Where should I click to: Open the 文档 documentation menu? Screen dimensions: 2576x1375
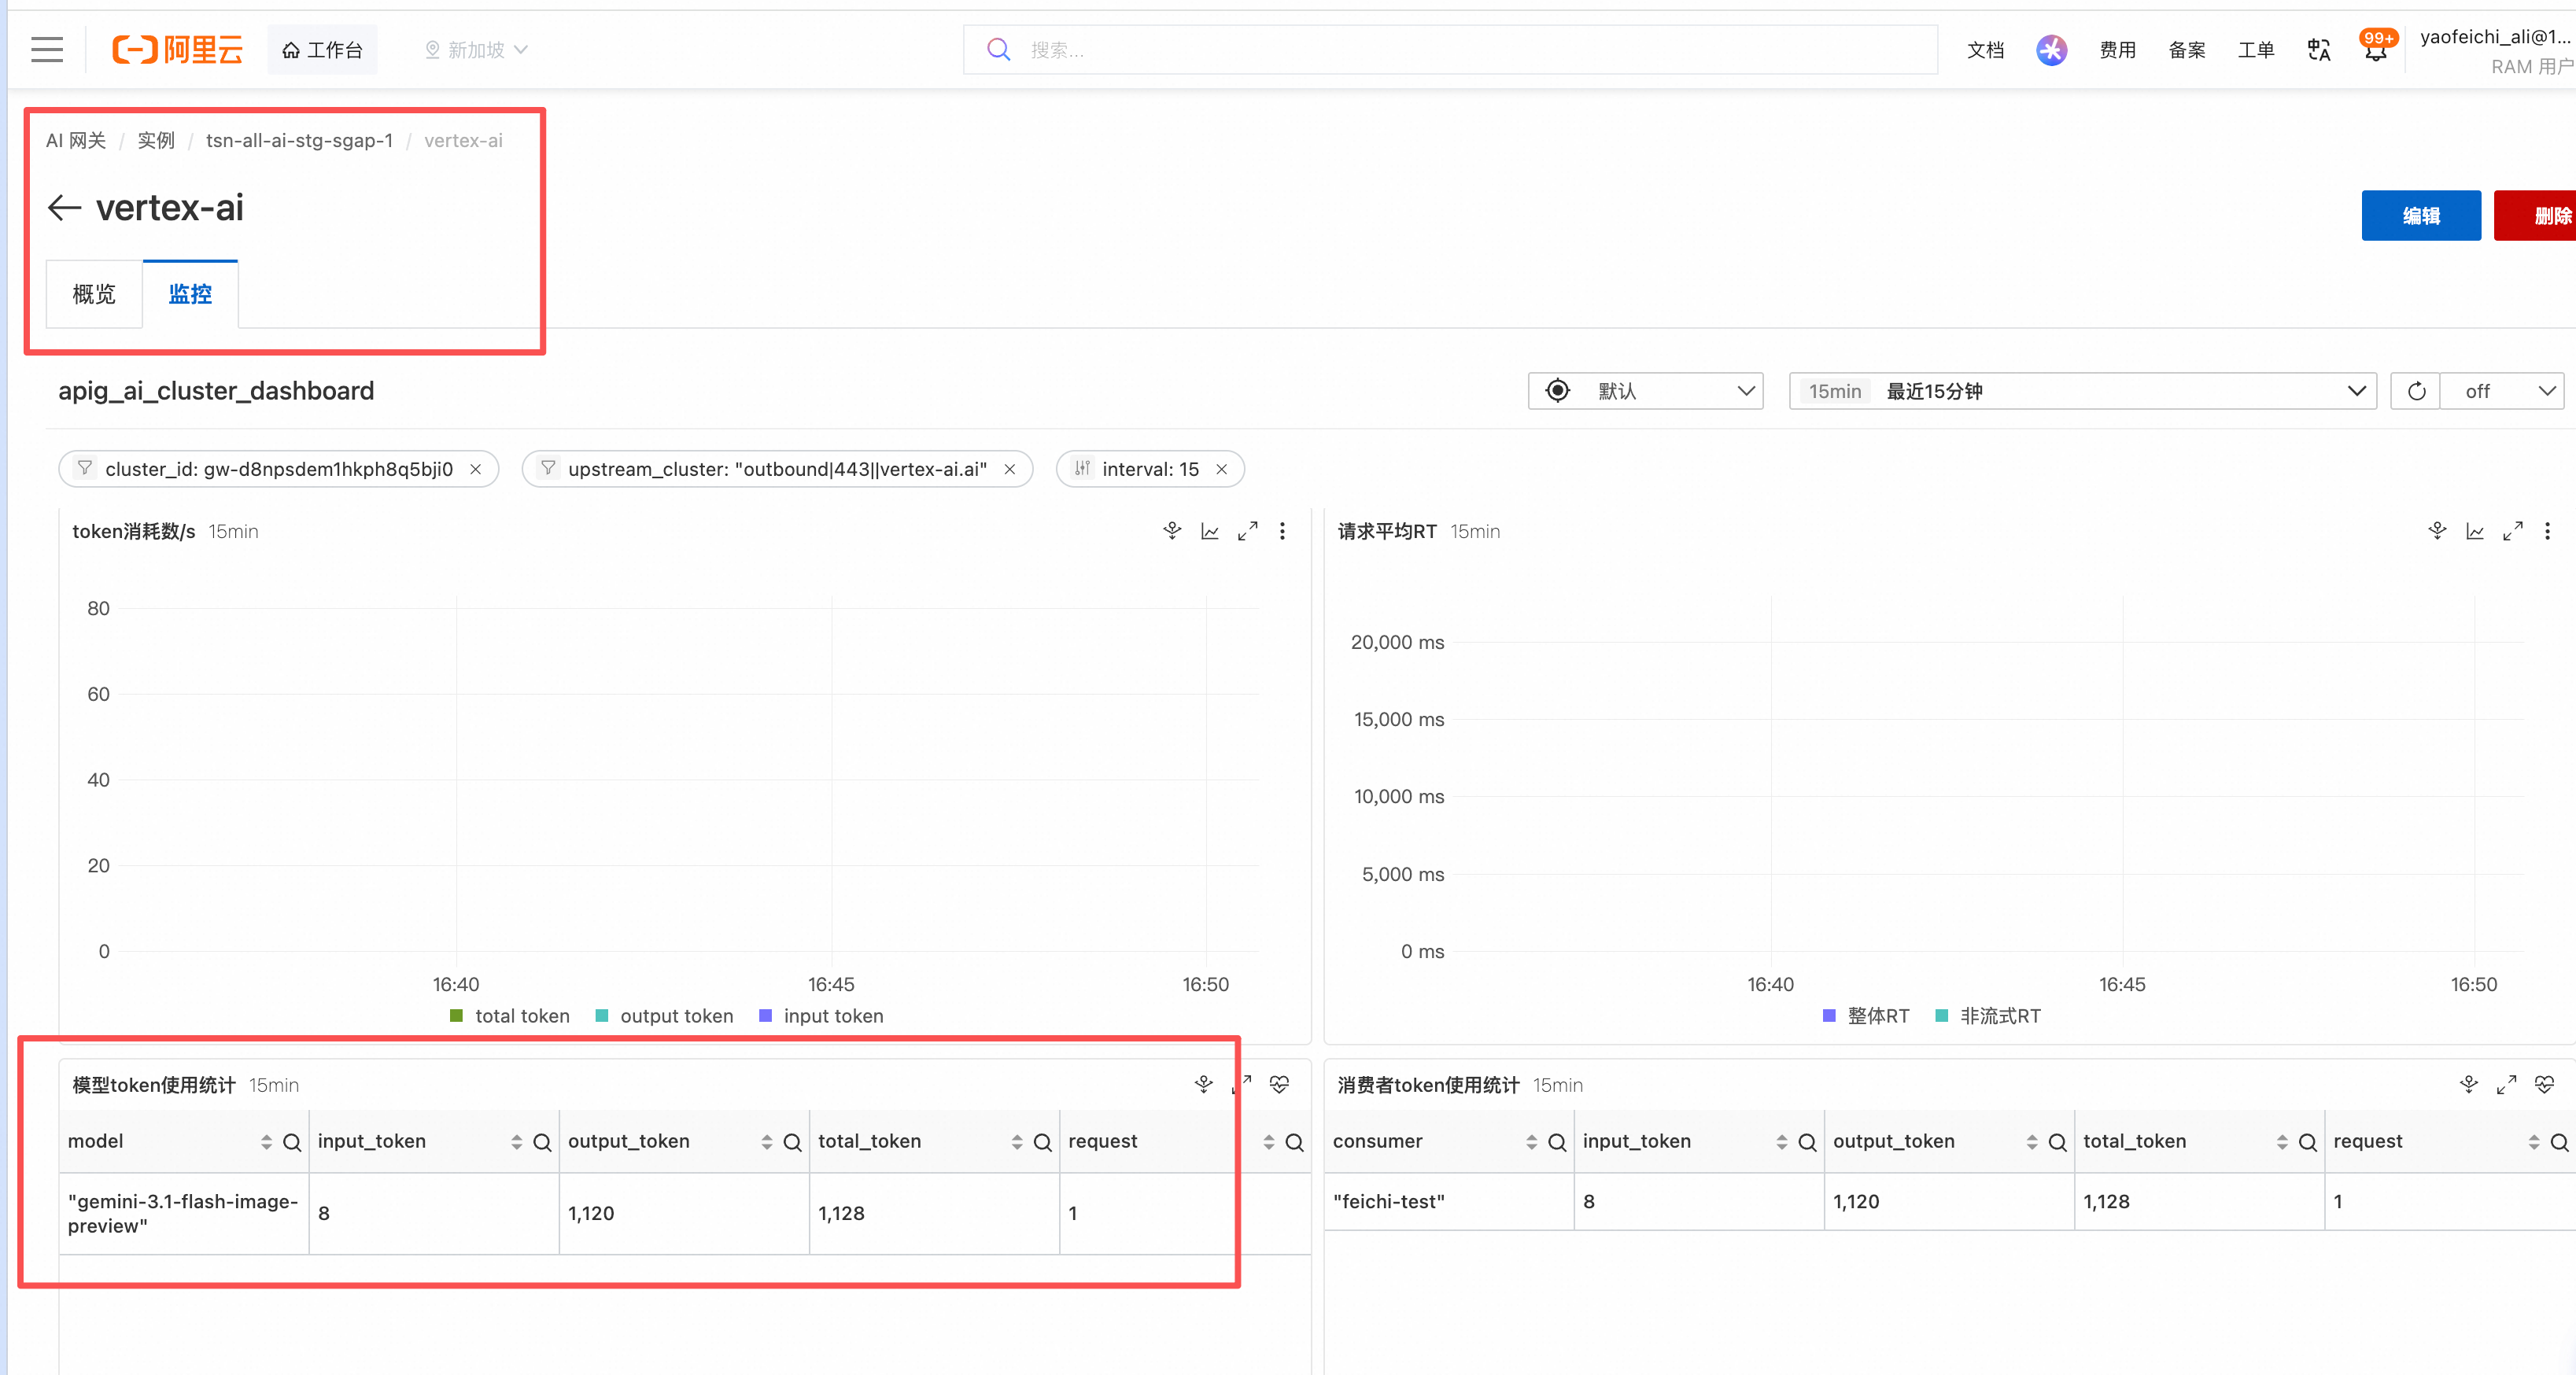[1985, 49]
